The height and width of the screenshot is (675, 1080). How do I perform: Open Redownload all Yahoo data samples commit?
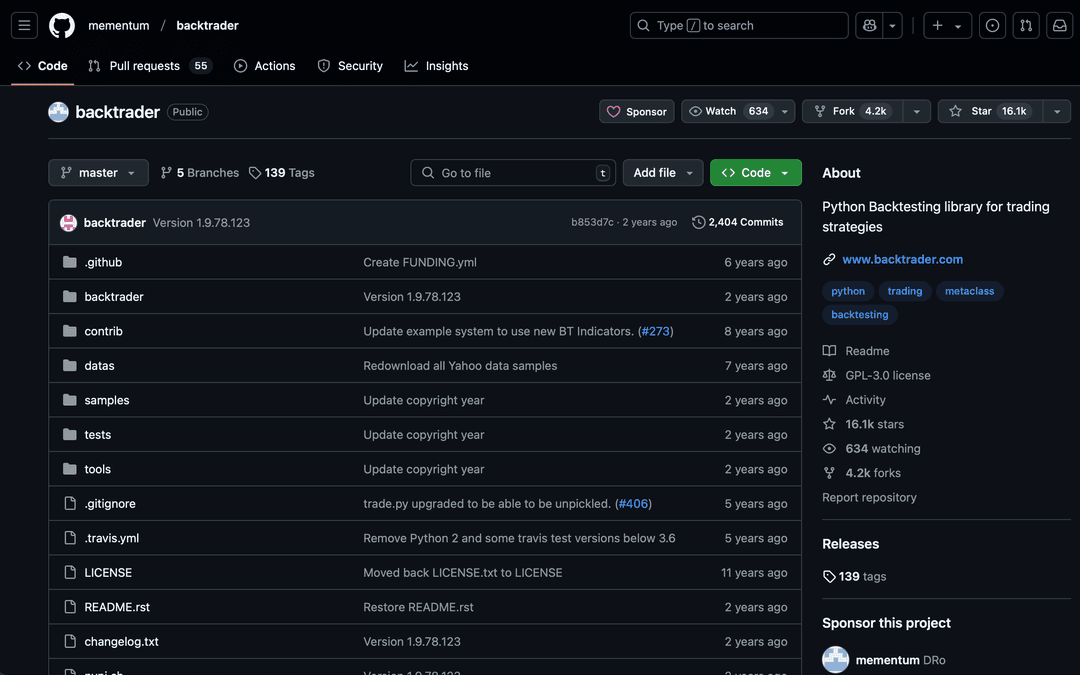[460, 366]
